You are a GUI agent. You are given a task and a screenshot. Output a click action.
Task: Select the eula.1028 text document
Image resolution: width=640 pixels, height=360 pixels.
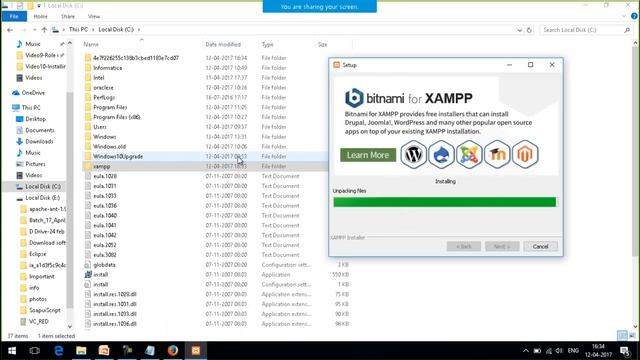click(x=104, y=176)
